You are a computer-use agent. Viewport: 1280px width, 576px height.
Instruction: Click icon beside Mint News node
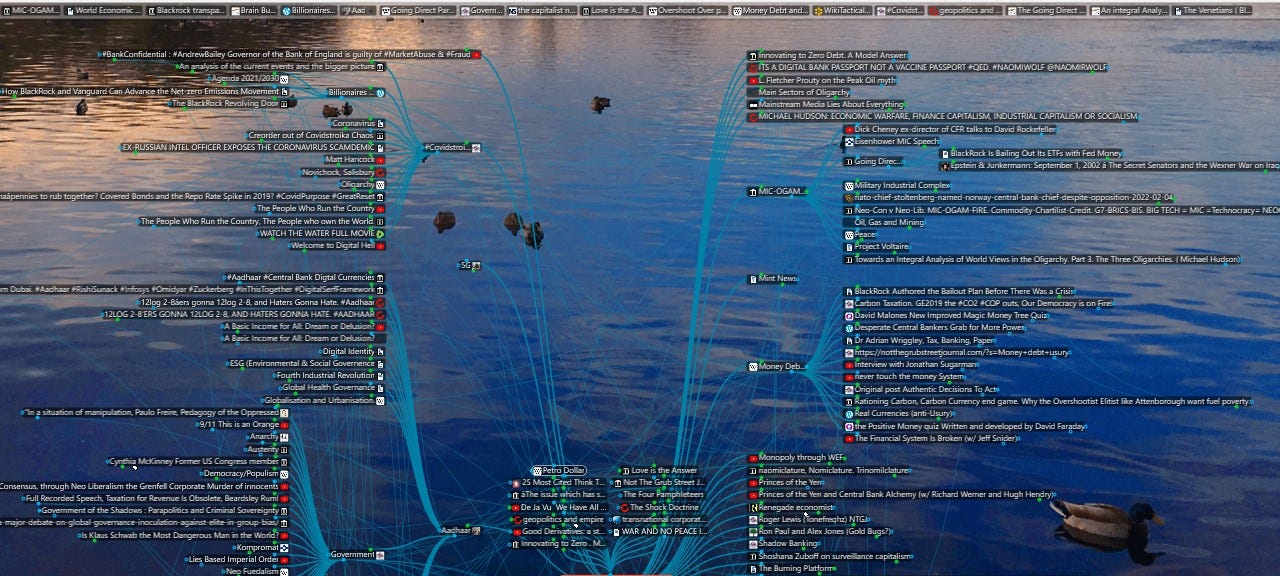(753, 279)
